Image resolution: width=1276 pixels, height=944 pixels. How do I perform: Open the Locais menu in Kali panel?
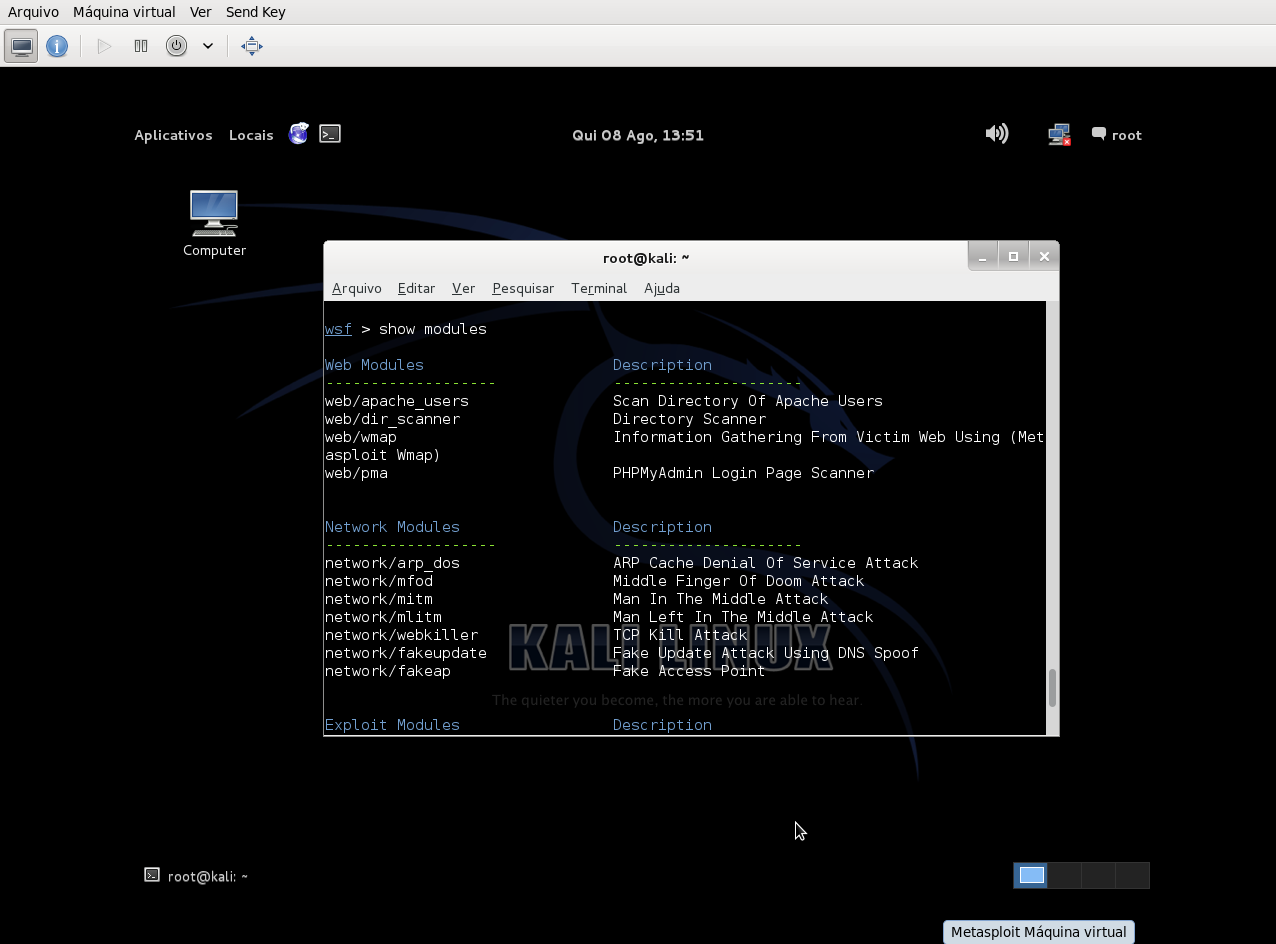click(x=251, y=135)
